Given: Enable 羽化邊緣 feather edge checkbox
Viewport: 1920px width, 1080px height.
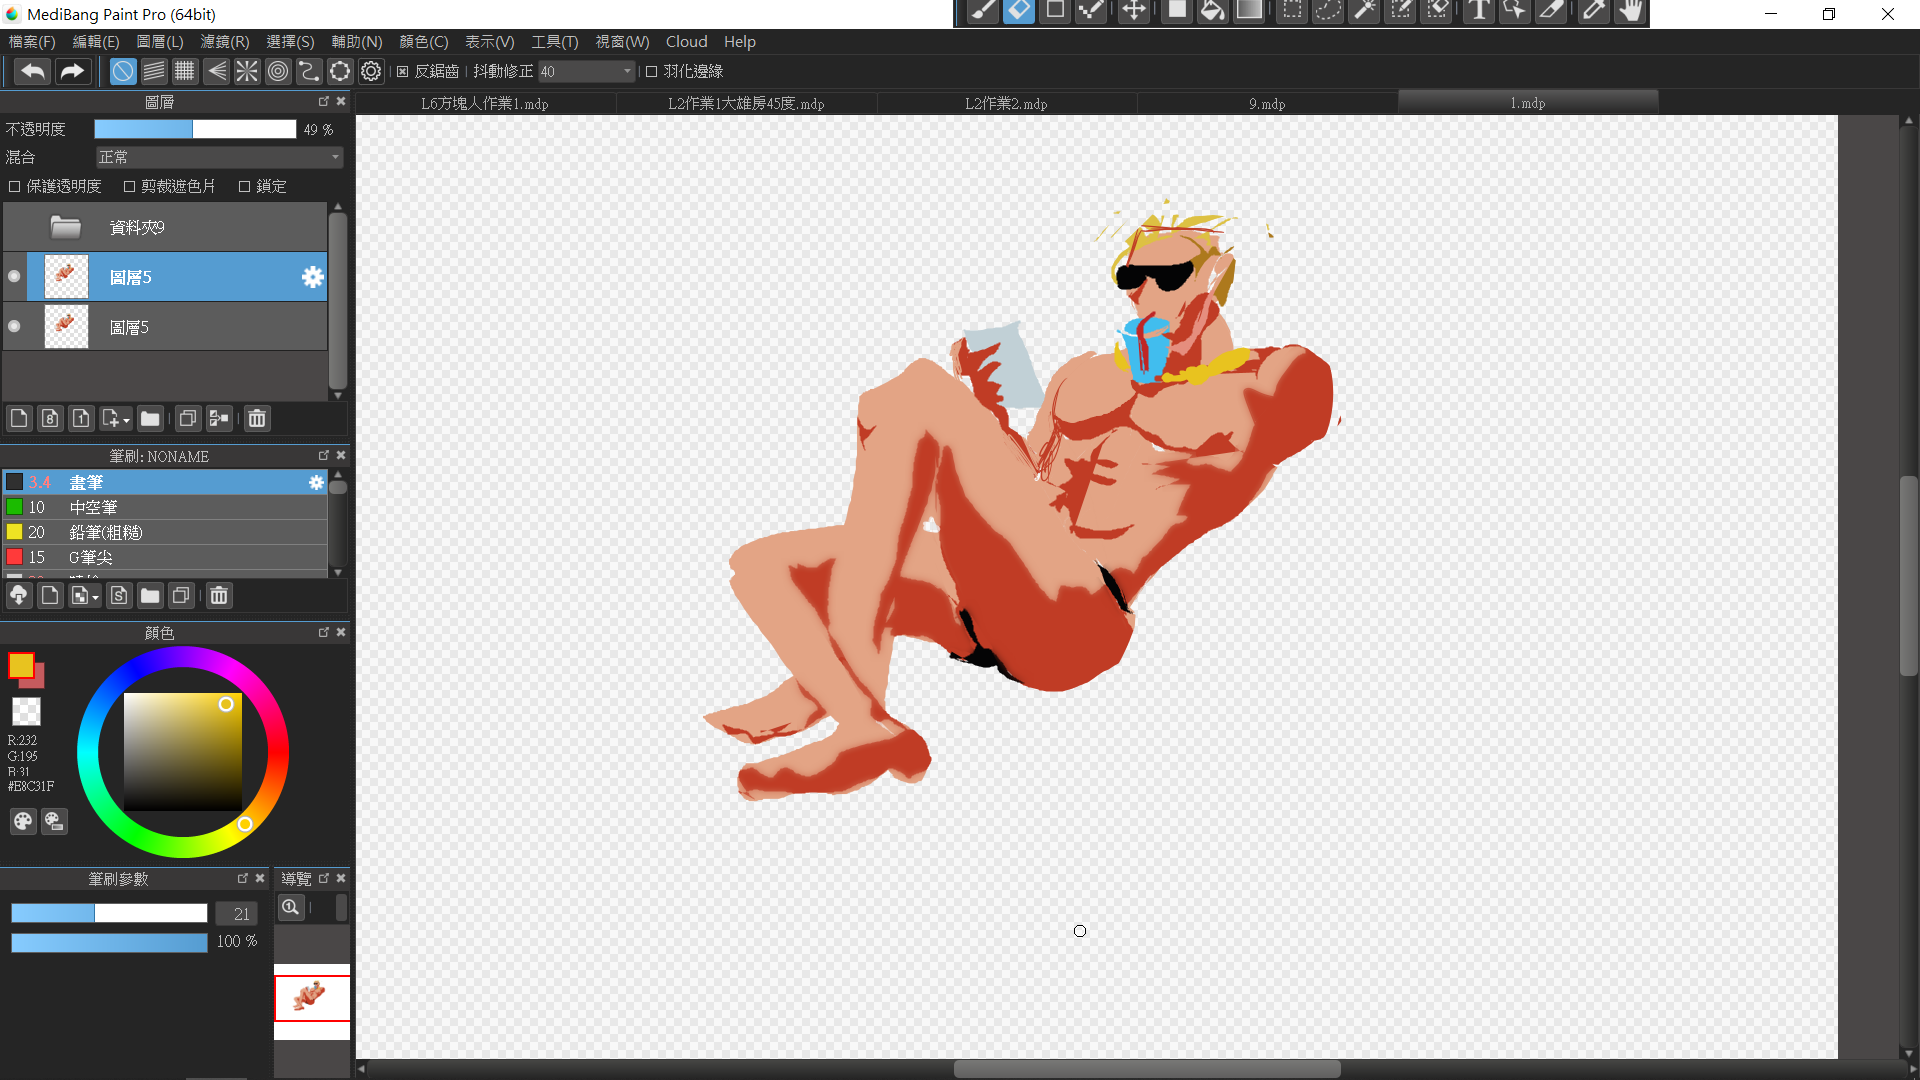Looking at the screenshot, I should pyautogui.click(x=652, y=71).
